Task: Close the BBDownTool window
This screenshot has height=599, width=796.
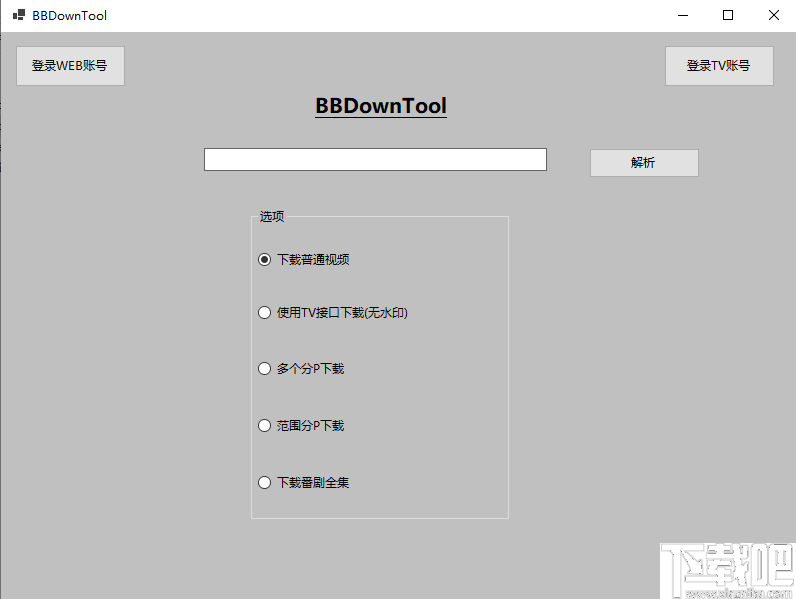Action: (774, 15)
